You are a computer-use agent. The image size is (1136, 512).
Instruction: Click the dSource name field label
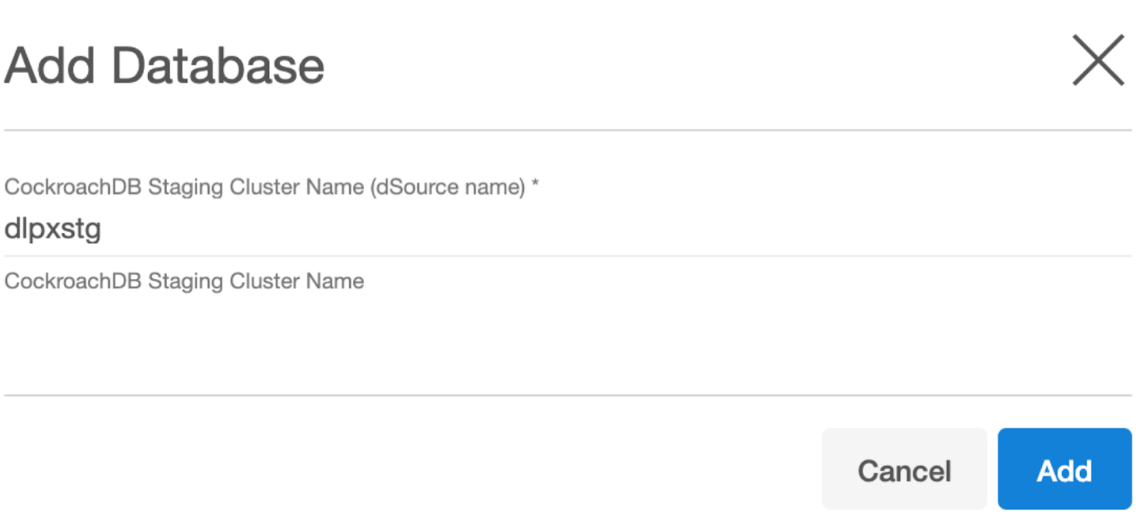tap(265, 187)
